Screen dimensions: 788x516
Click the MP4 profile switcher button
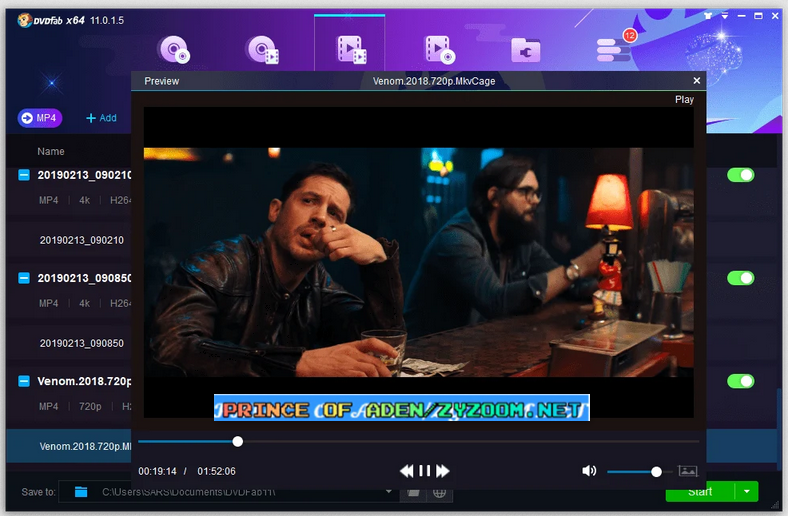click(40, 118)
